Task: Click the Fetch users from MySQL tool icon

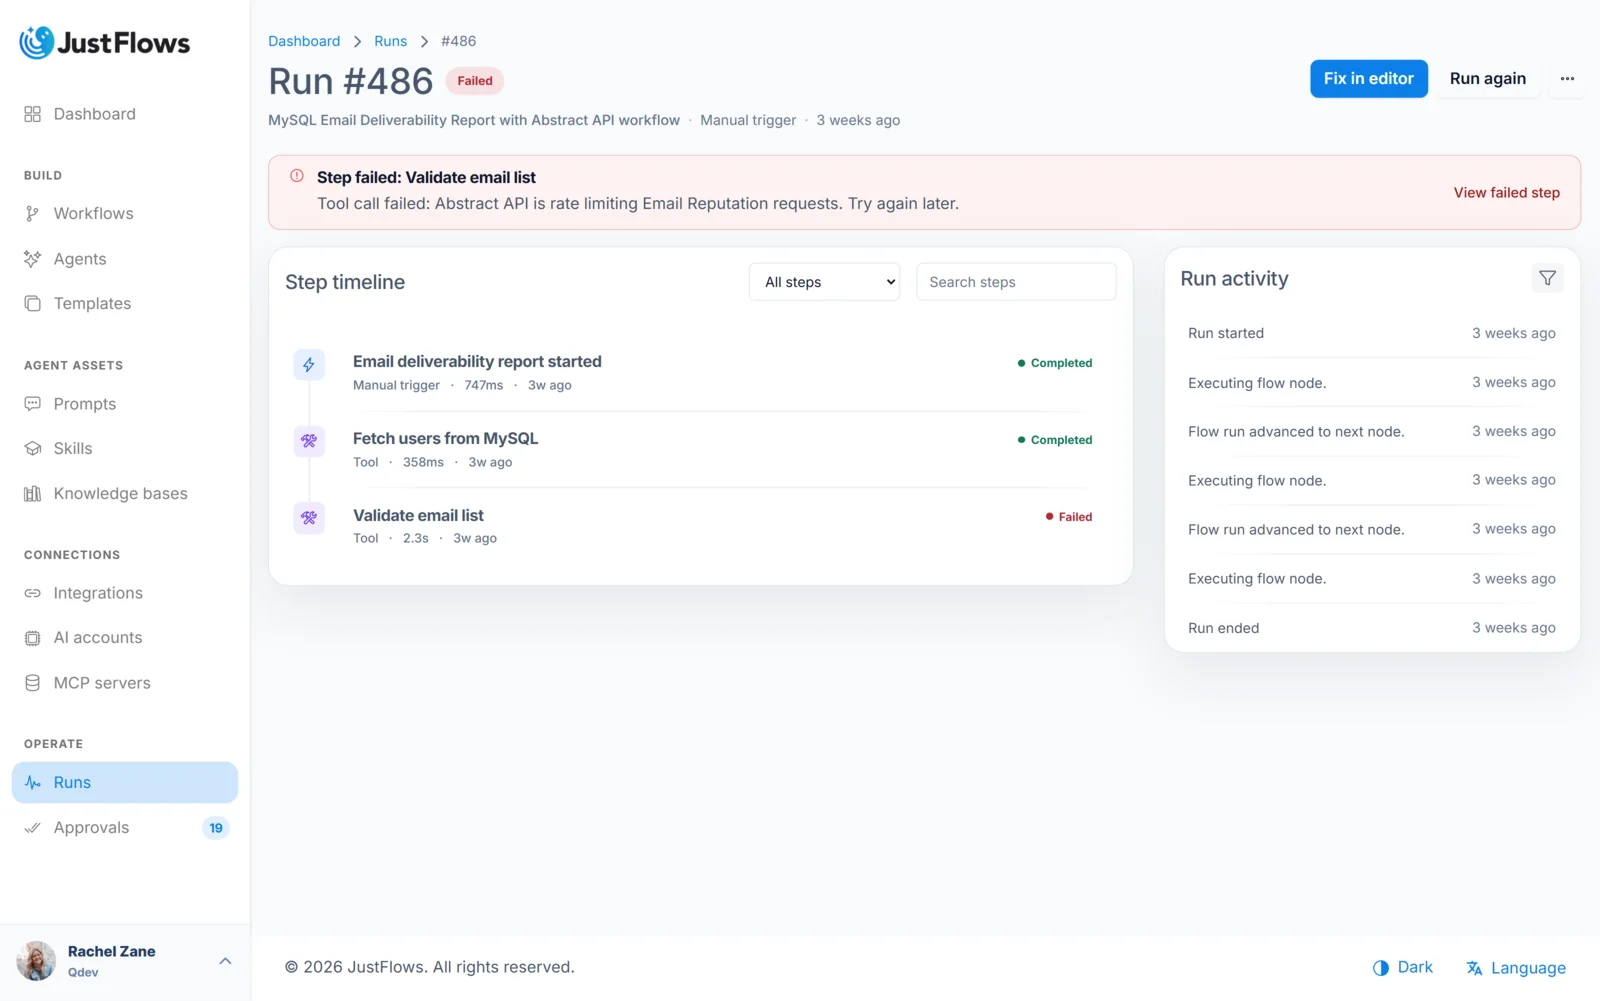Action: click(x=309, y=441)
